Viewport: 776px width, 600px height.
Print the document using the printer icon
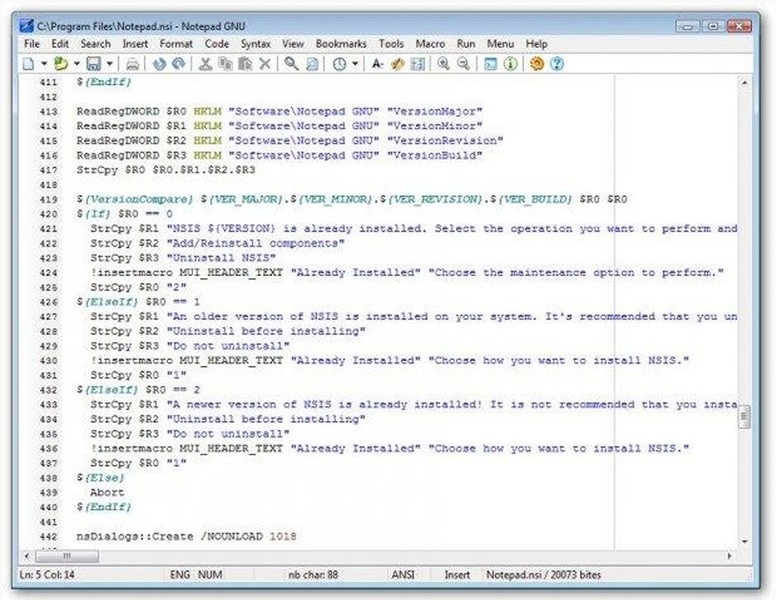(x=132, y=64)
